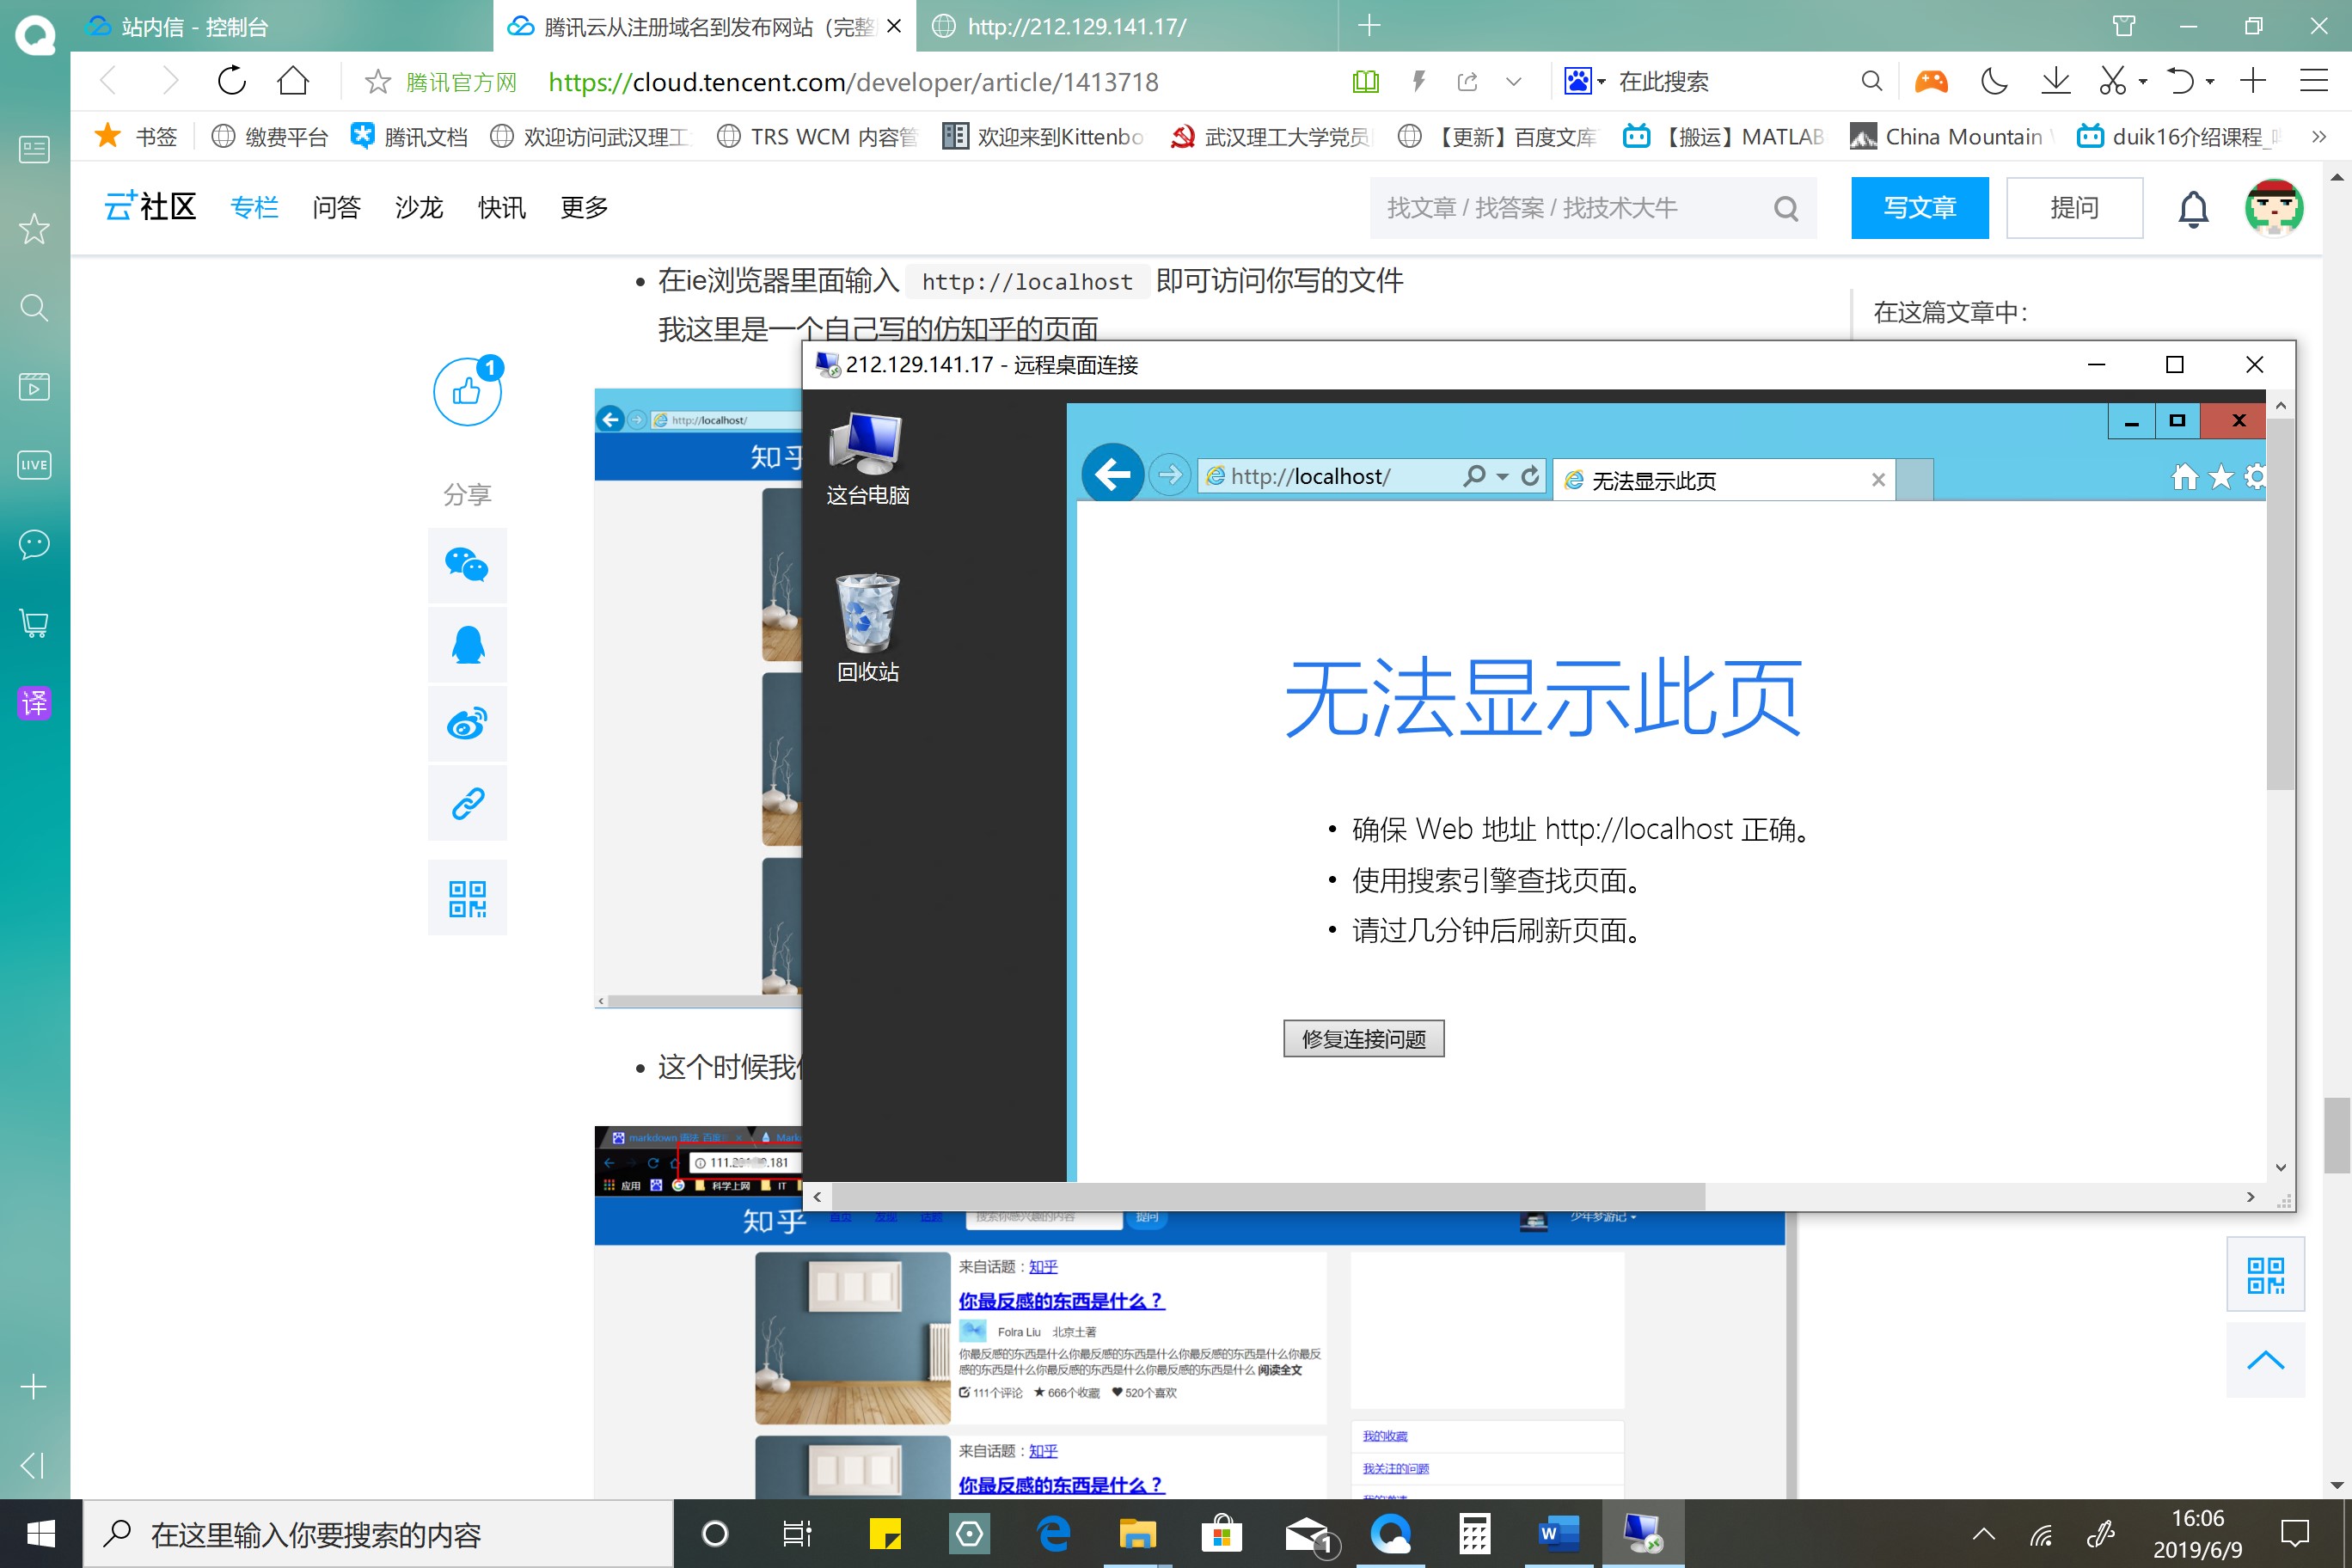The width and height of the screenshot is (2352, 1568).
Task: Open sidebar LIVE icon
Action: 34,465
